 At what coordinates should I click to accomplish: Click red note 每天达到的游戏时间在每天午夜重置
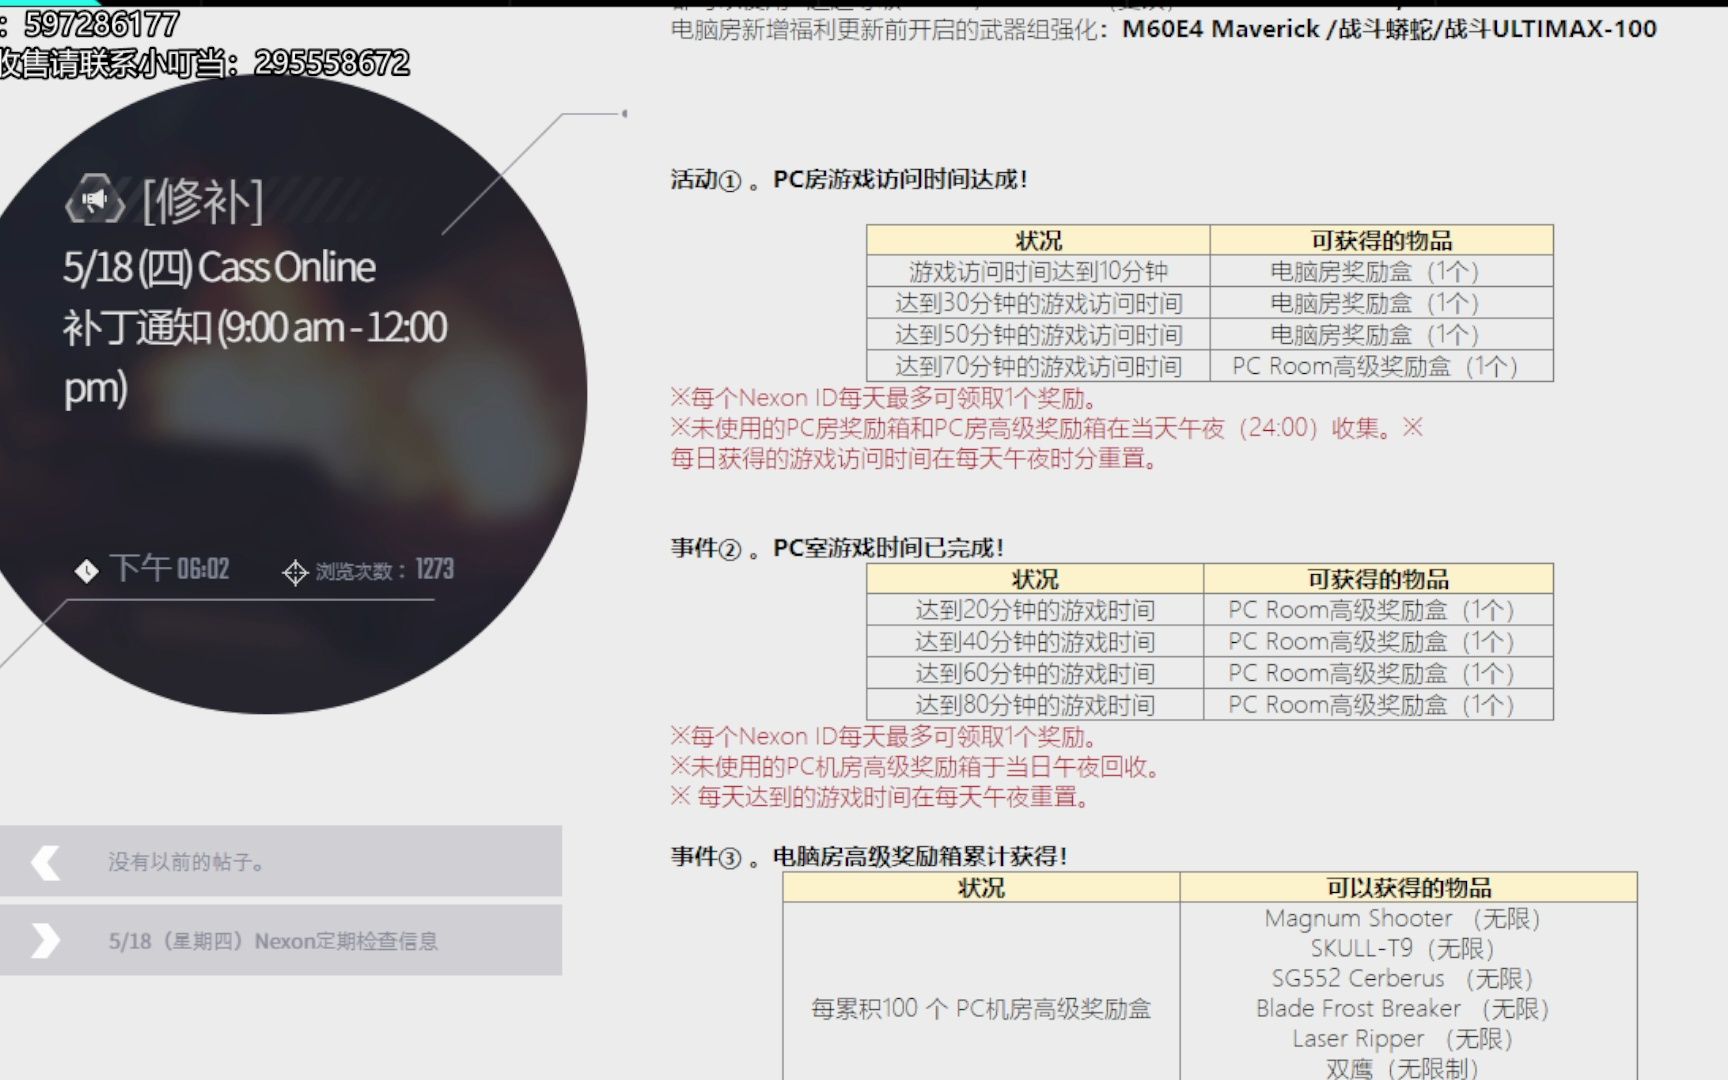tap(880, 797)
